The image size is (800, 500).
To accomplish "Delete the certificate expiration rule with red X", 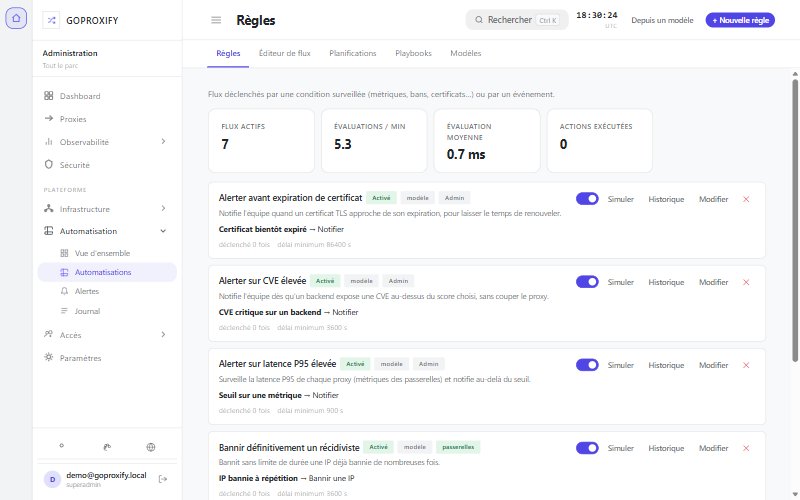I will click(x=746, y=199).
